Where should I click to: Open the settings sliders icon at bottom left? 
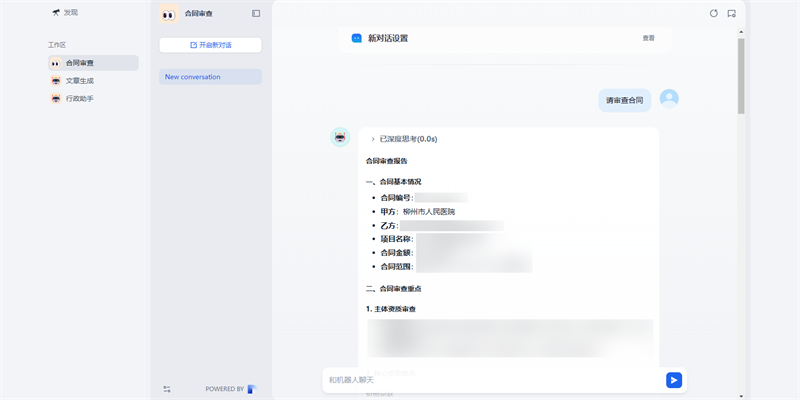click(167, 388)
